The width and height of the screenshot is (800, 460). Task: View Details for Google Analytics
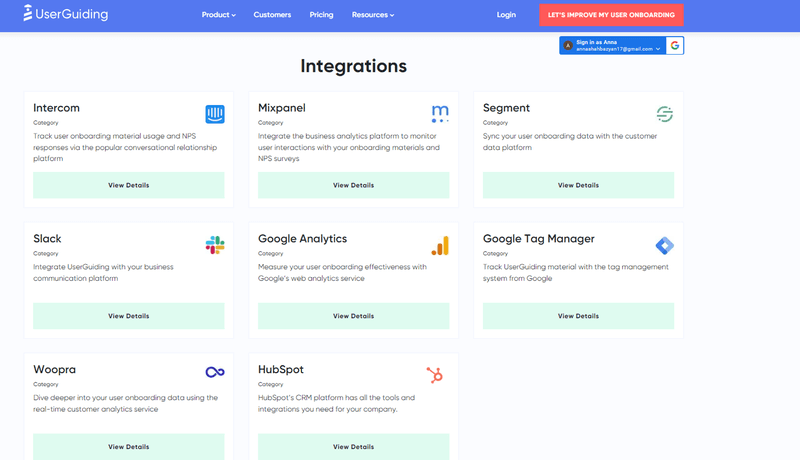(x=354, y=316)
